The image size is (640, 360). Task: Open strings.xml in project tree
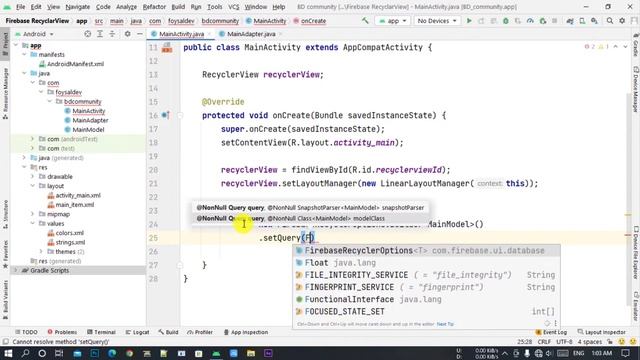(x=70, y=242)
